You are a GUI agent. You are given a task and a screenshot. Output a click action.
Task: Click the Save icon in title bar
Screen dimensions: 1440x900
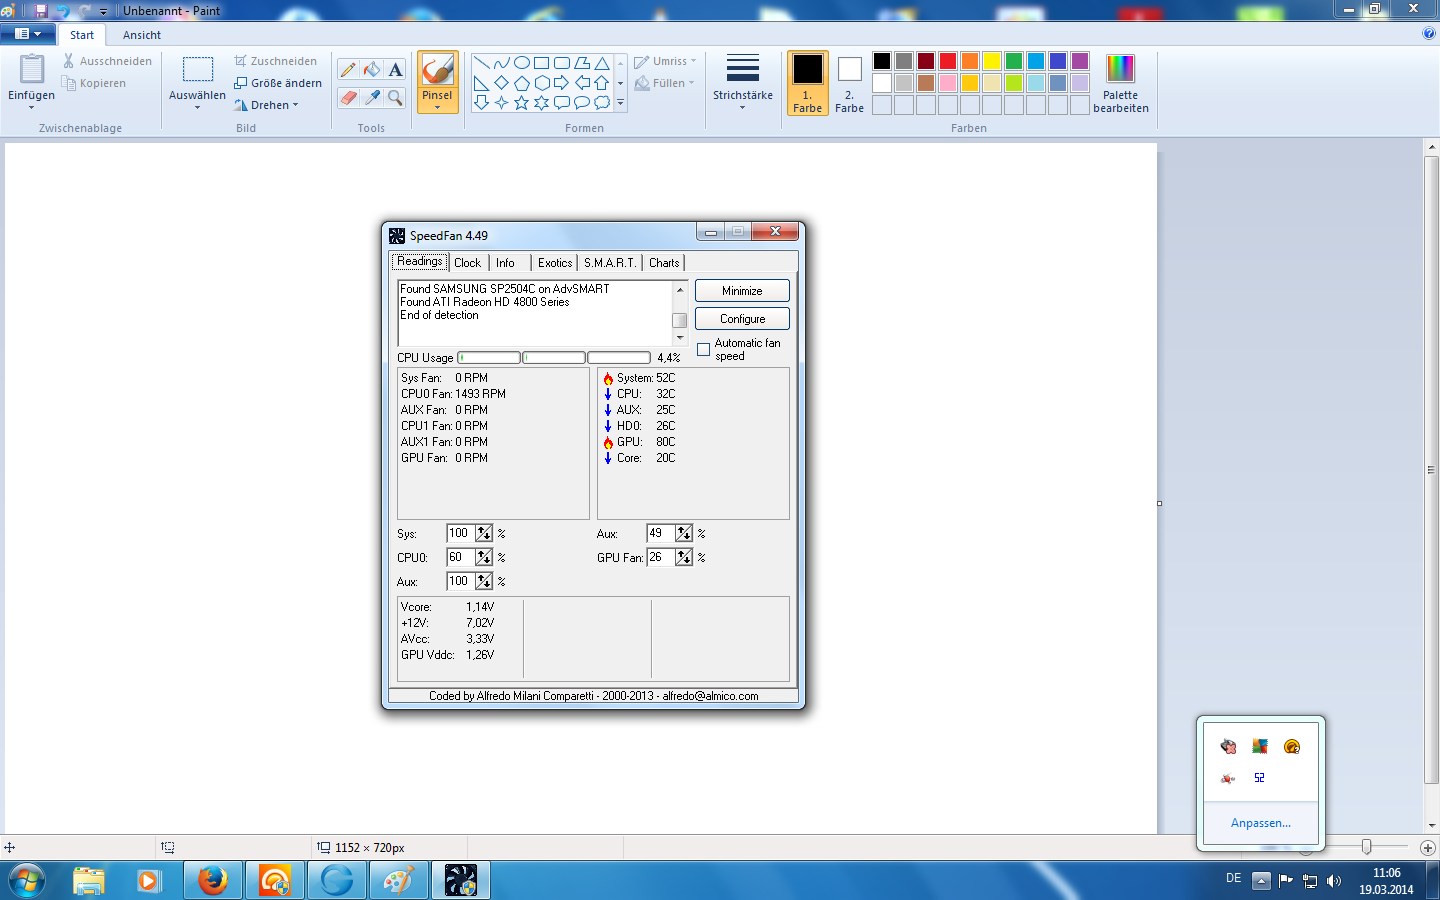[x=41, y=10]
